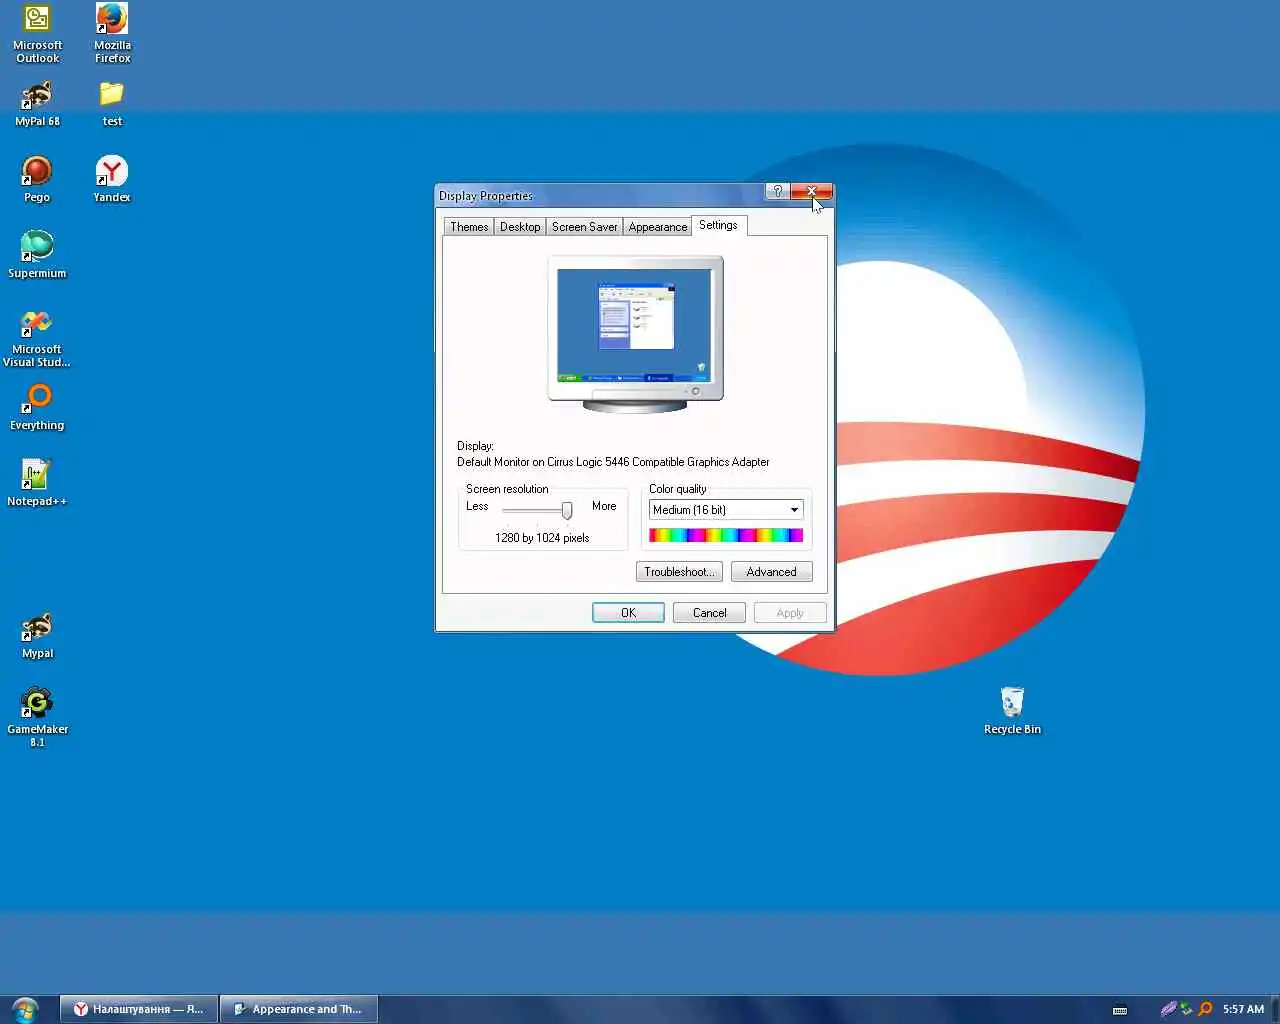Click the screen resolution slider thumb

[567, 511]
